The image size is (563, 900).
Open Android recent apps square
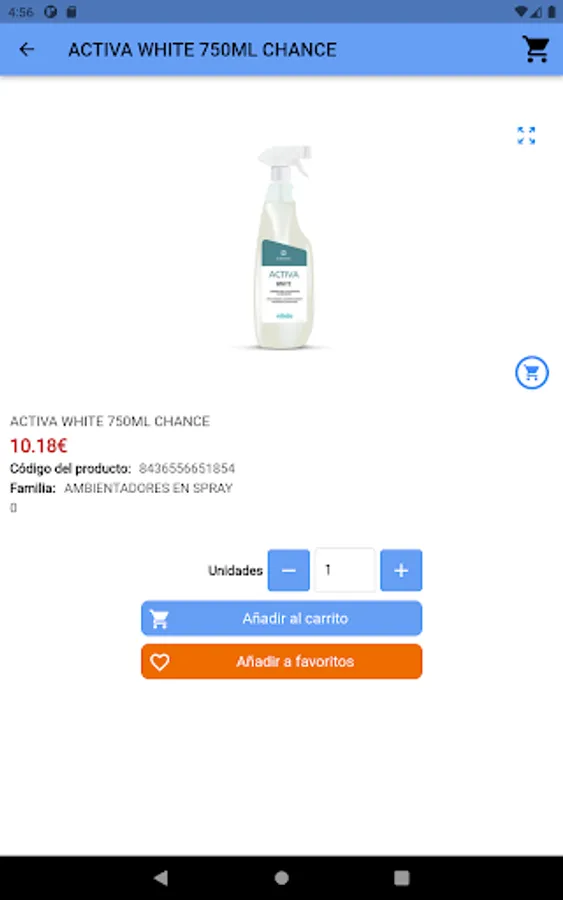click(x=402, y=877)
